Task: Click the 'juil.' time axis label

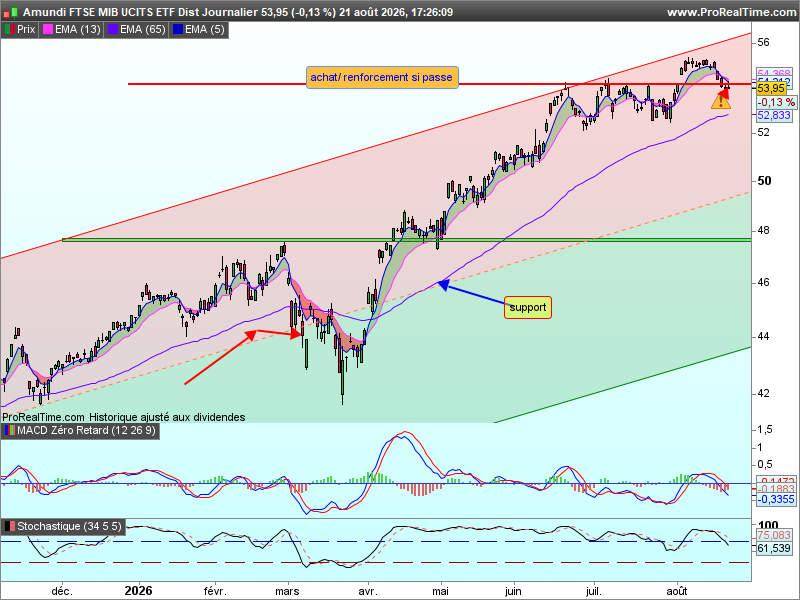Action: point(593,591)
